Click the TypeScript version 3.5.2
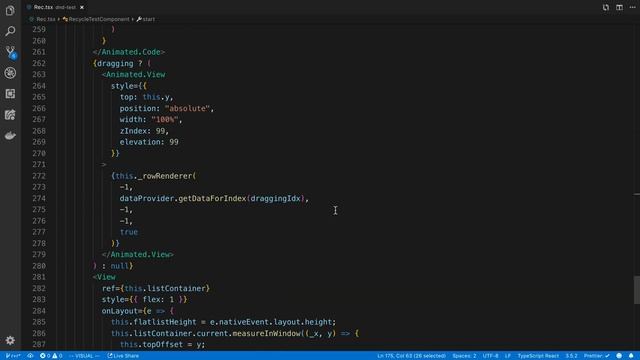This screenshot has height=360, width=640. click(571, 356)
